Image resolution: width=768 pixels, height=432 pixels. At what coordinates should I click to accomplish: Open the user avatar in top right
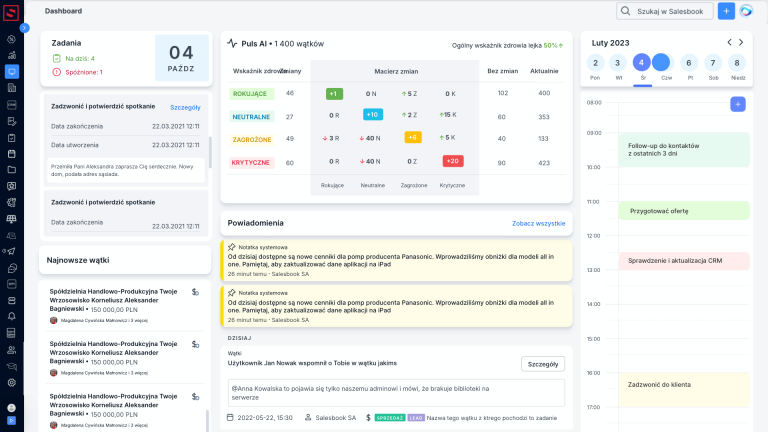(746, 11)
